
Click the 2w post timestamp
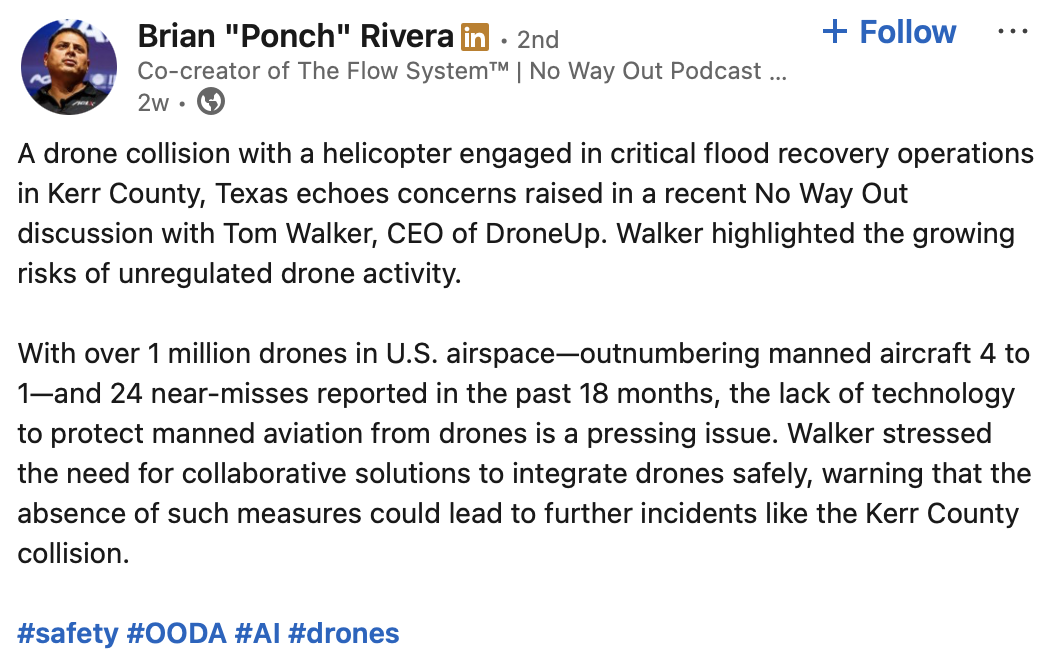pos(153,103)
